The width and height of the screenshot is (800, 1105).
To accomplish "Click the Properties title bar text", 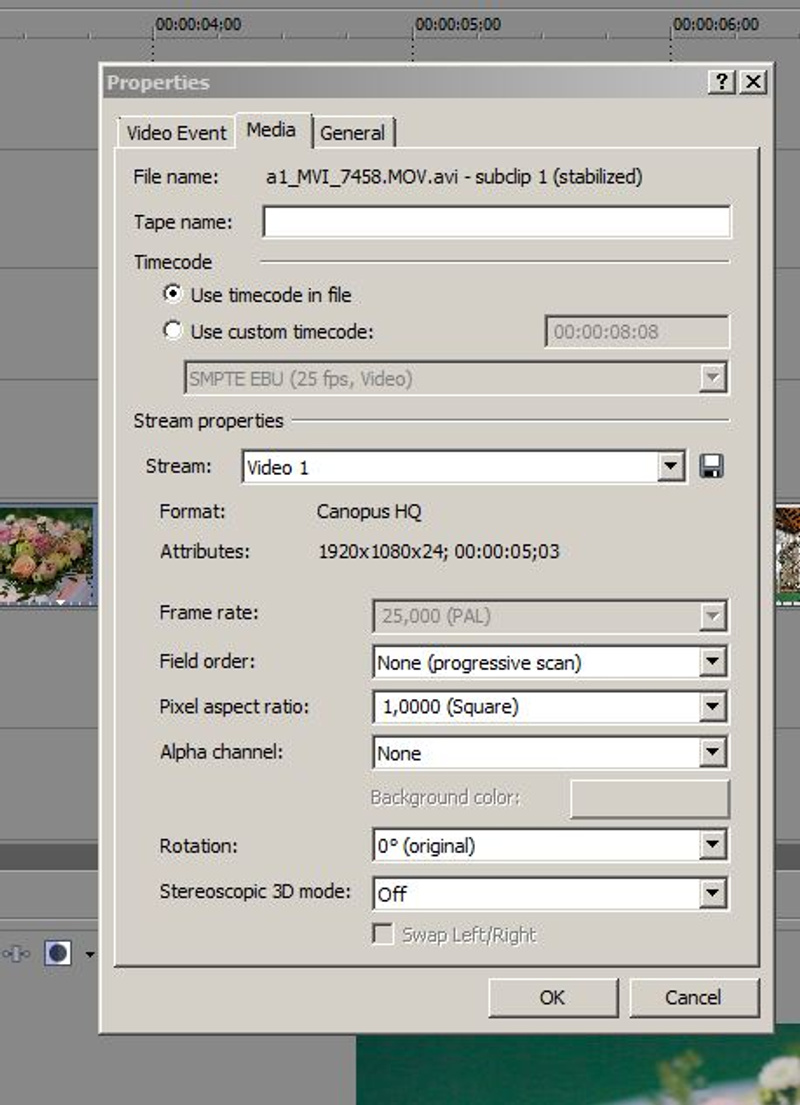I will pyautogui.click(x=158, y=82).
